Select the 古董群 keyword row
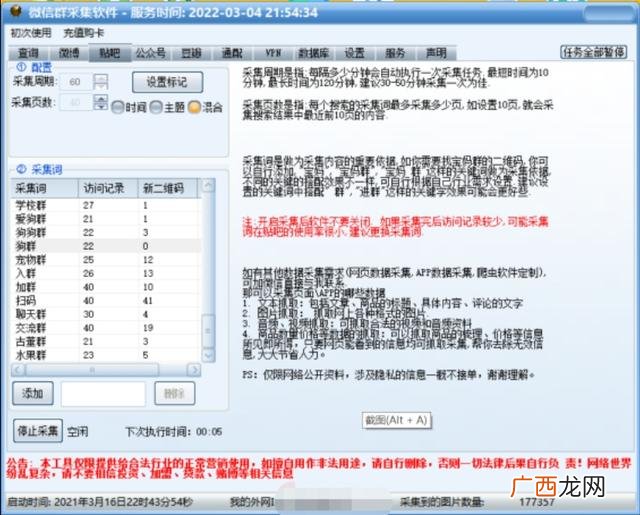Image resolution: width=640 pixels, height=515 pixels. pos(106,342)
